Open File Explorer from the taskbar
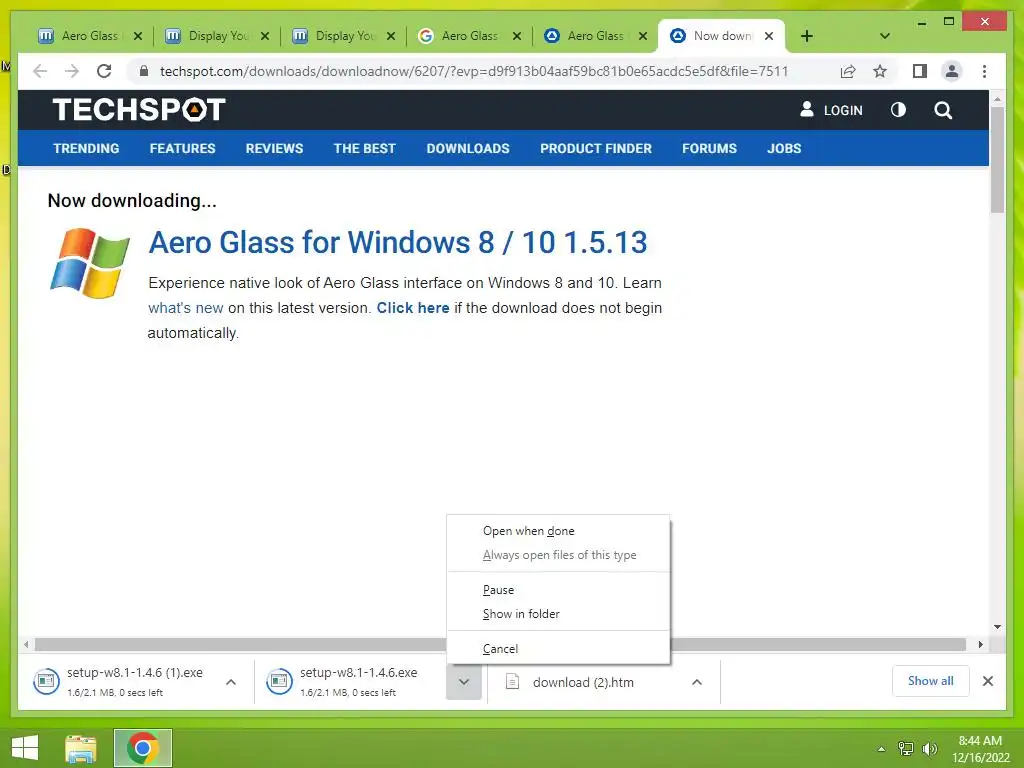 pos(80,748)
